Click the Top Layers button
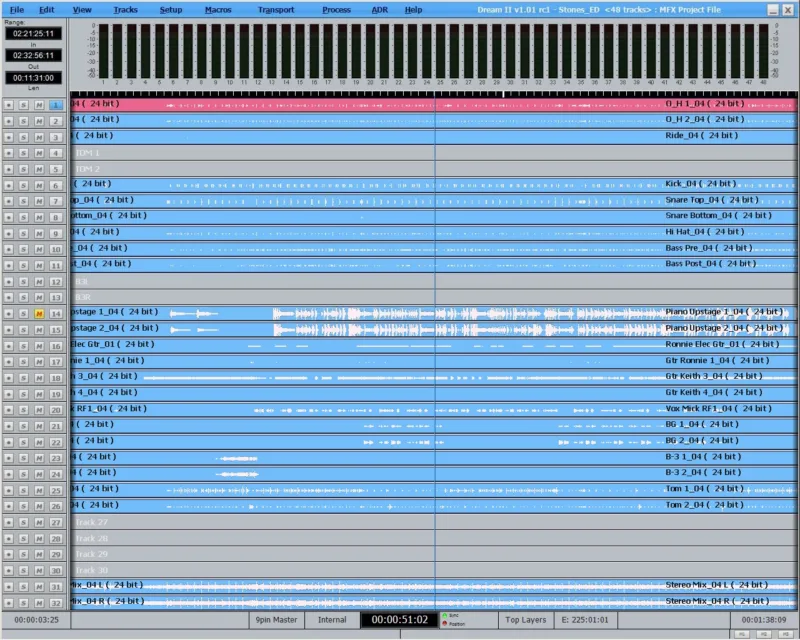Image resolution: width=800 pixels, height=640 pixels. pos(526,620)
